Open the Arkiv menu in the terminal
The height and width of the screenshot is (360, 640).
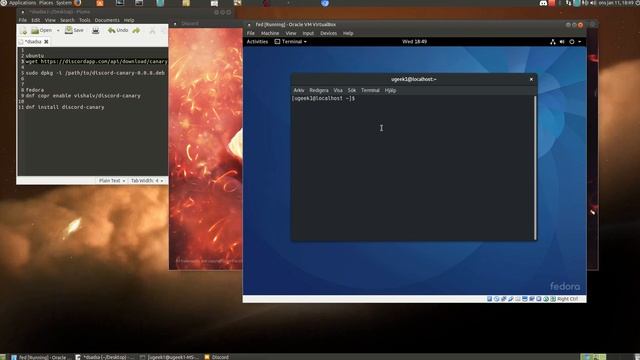299,91
